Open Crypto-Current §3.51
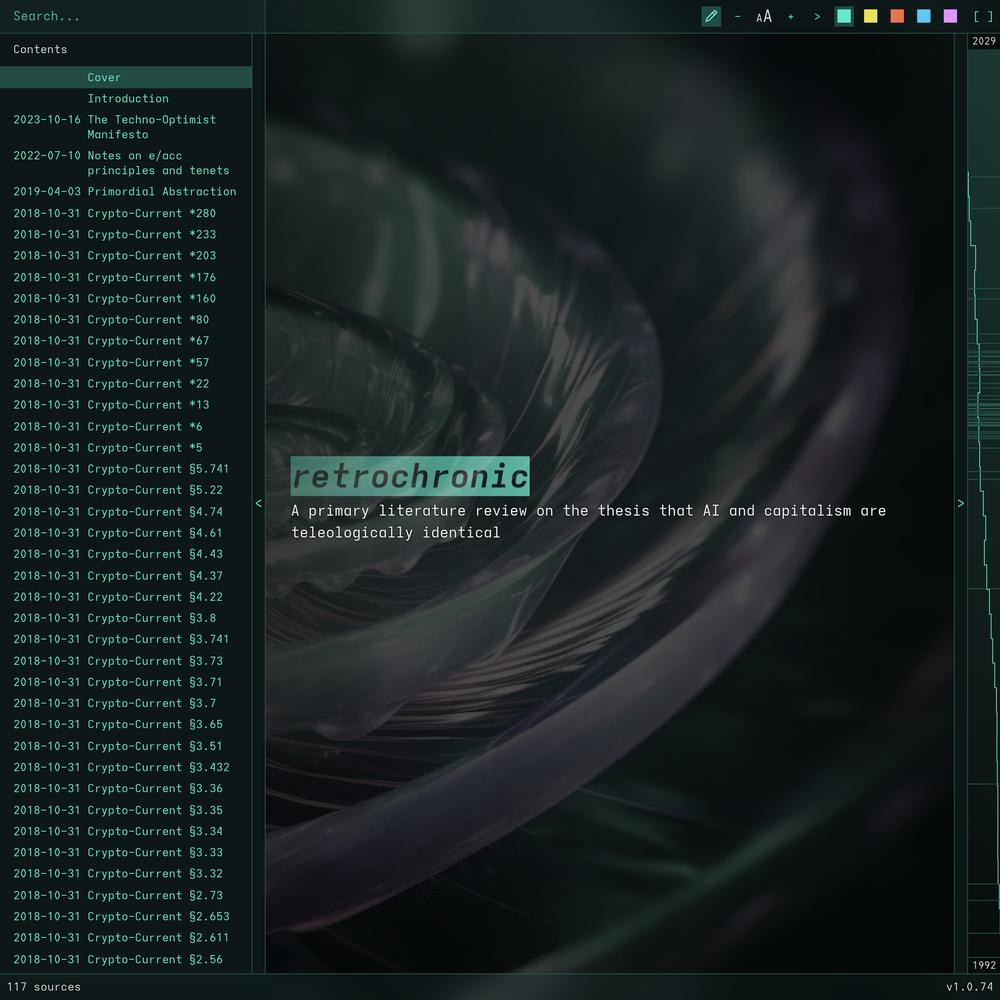This screenshot has width=1000, height=1000. coord(126,746)
